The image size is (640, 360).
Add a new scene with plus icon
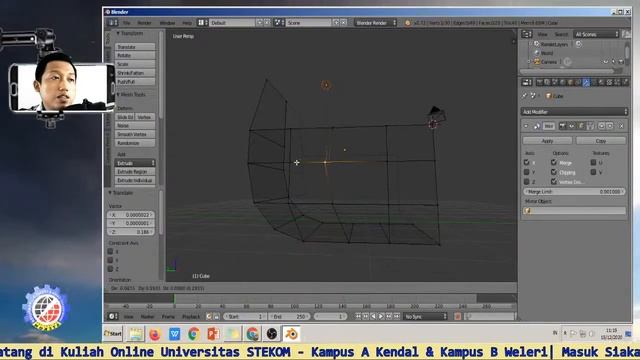coord(336,23)
